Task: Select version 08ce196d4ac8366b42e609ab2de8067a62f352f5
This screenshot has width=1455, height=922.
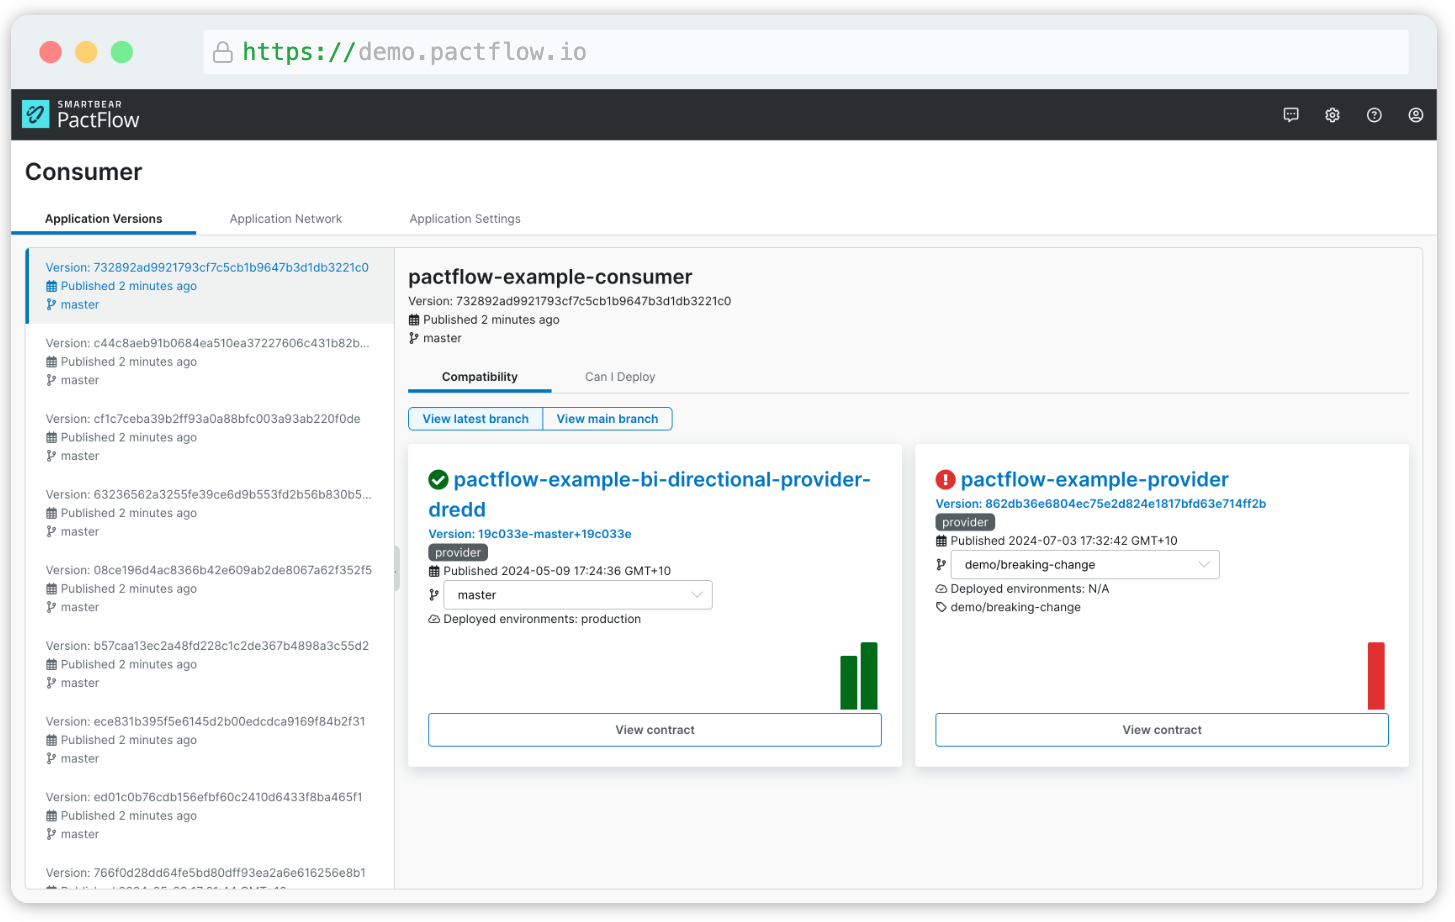Action: coord(210,589)
